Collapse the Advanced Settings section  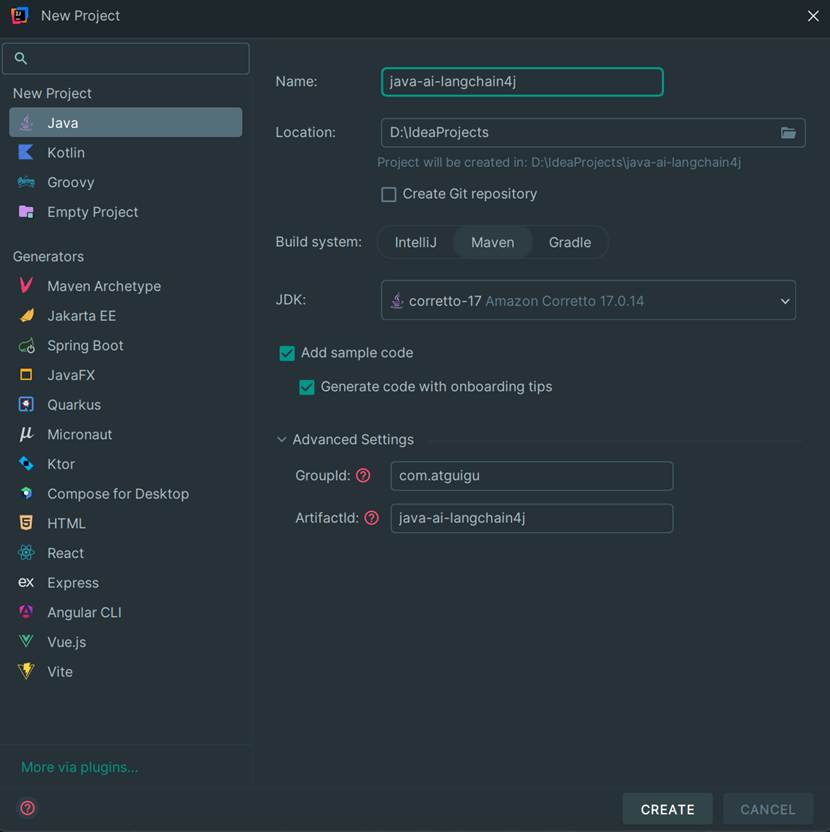(281, 439)
